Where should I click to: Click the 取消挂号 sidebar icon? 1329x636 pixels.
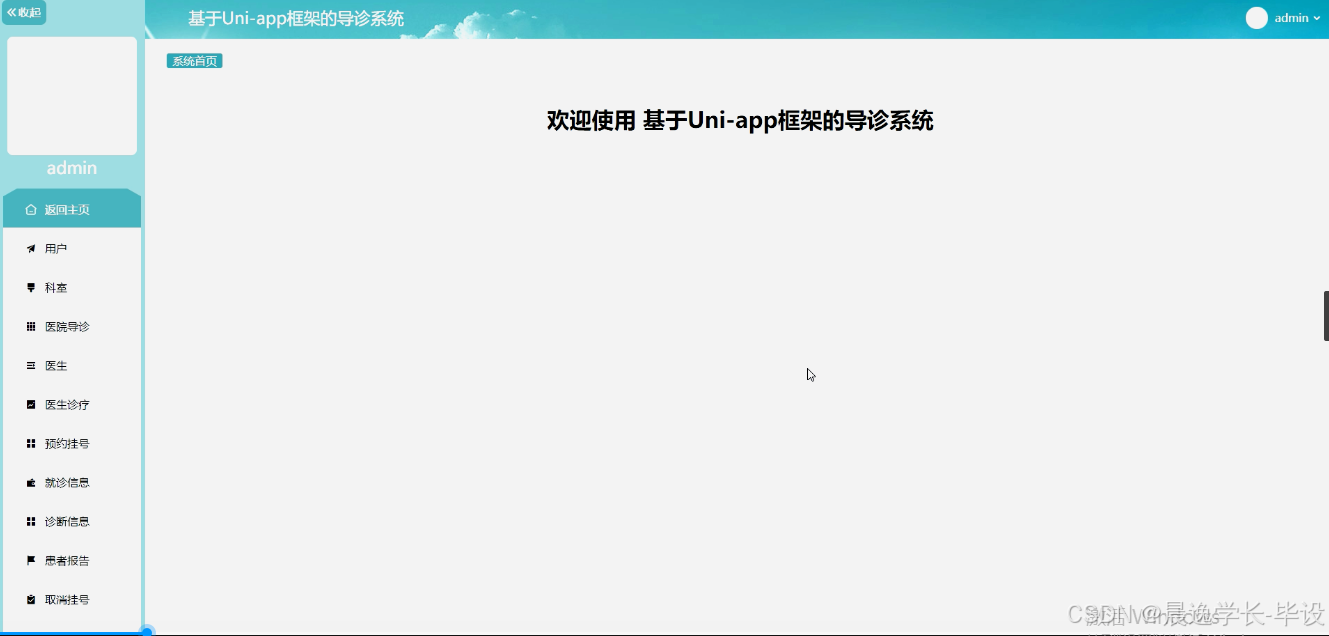coord(30,599)
